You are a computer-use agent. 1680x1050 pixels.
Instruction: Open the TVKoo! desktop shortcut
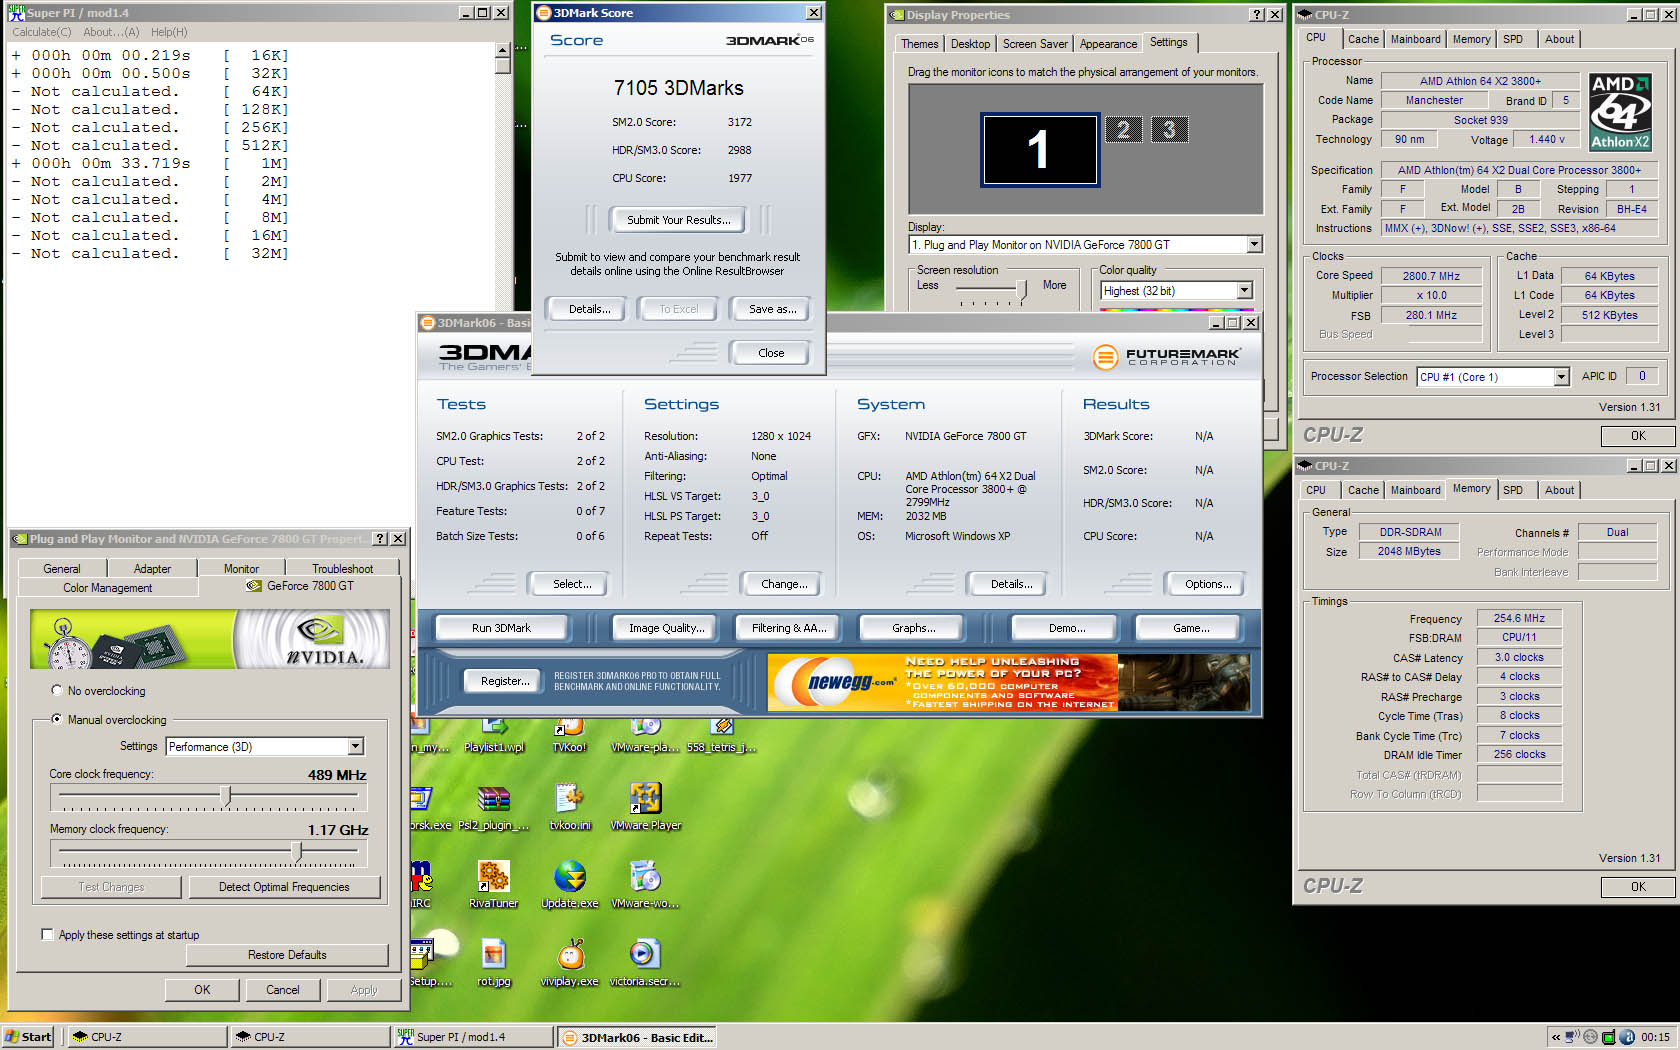[570, 736]
